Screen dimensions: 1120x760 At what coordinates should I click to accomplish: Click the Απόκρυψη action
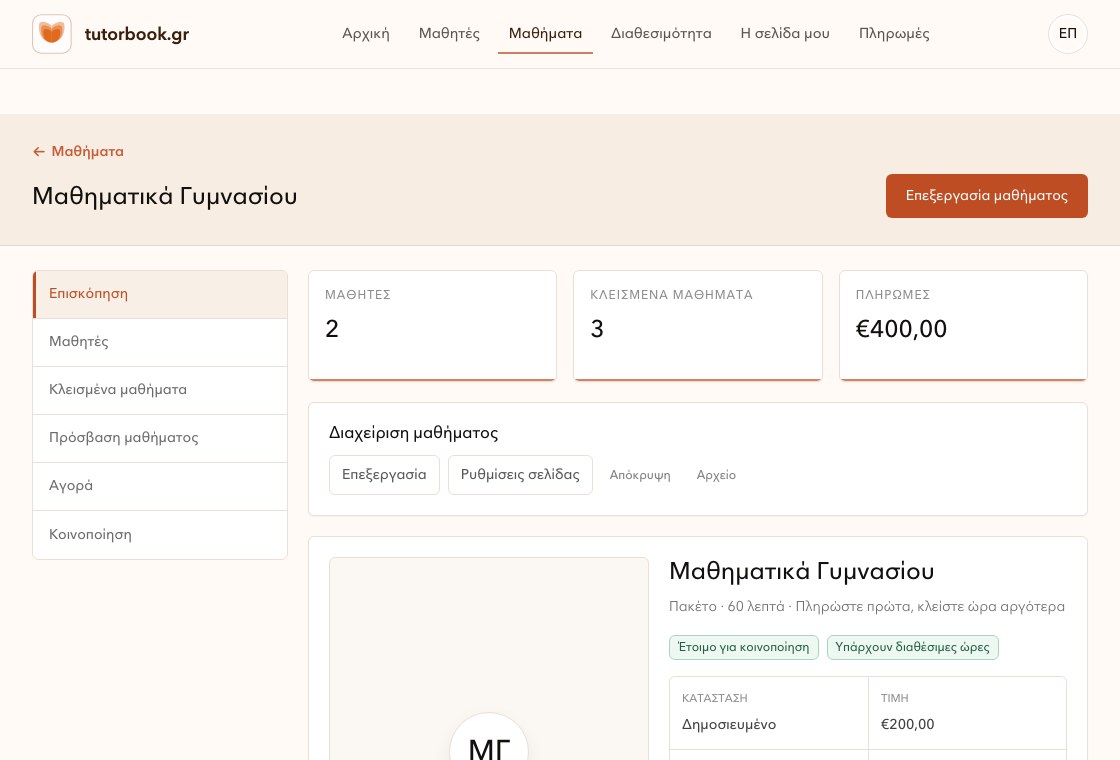(x=640, y=475)
